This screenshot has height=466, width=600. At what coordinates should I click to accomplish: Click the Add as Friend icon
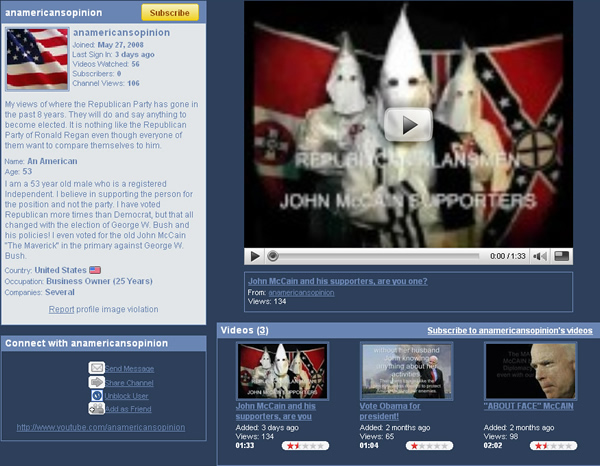tap(96, 409)
